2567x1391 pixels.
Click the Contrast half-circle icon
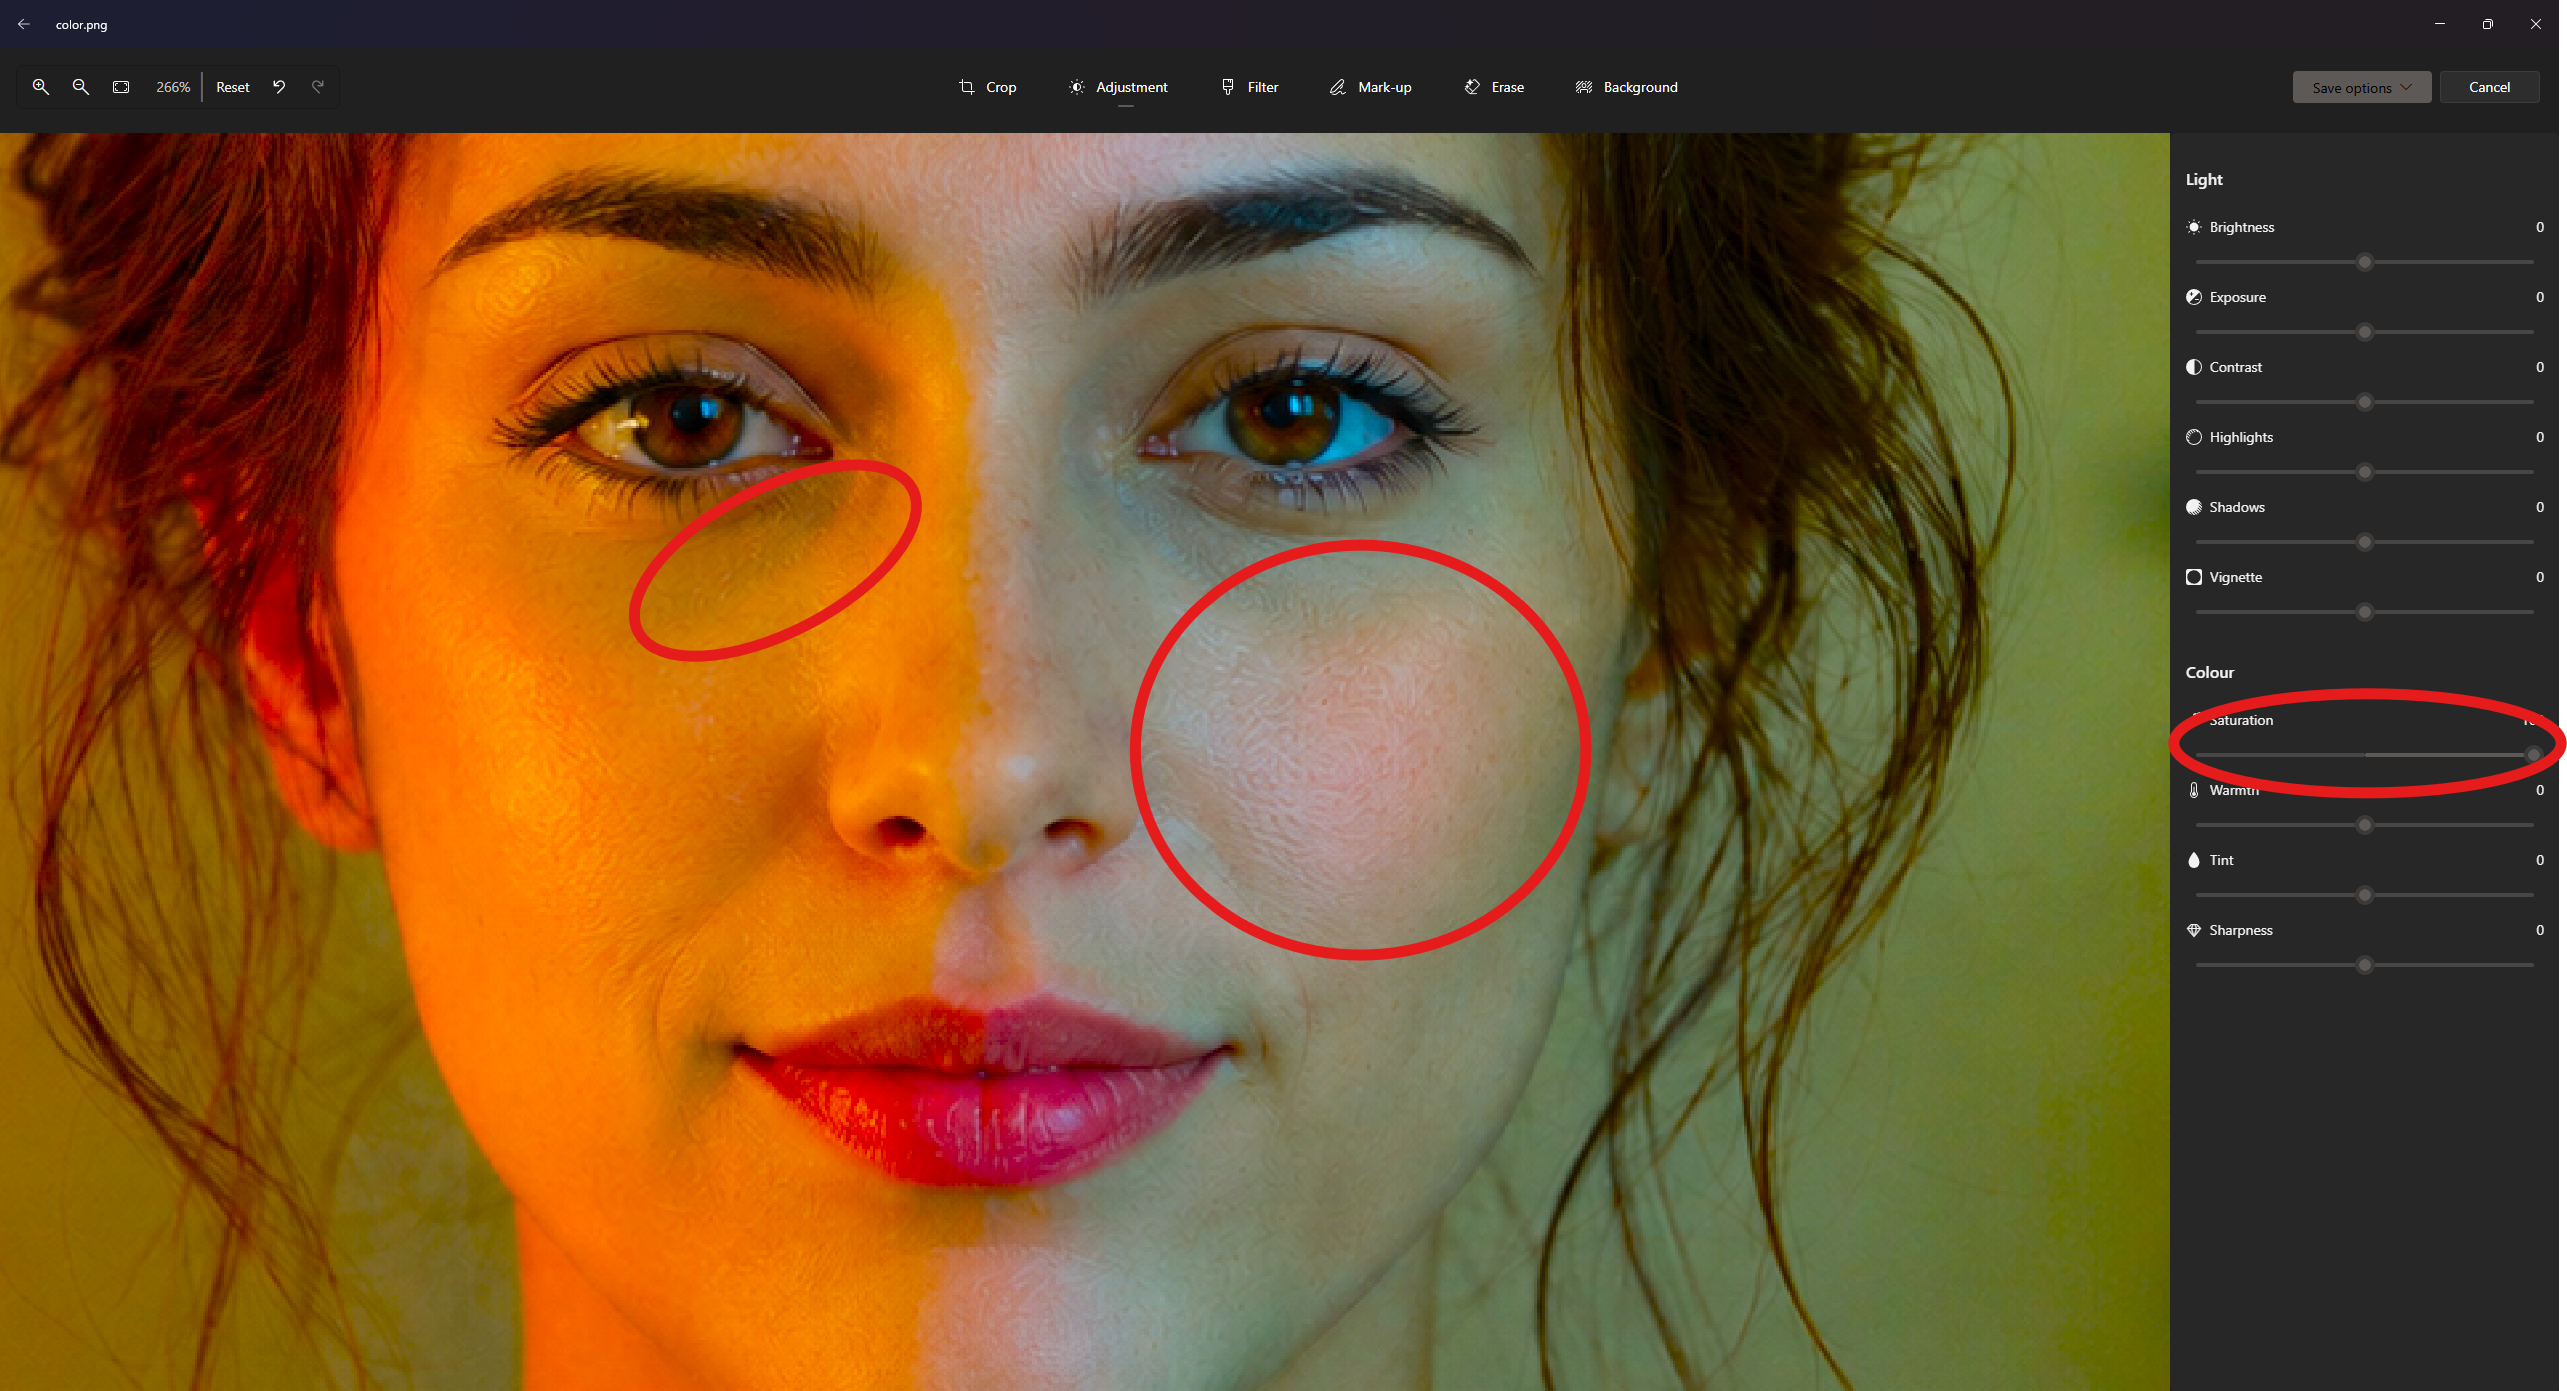(x=2193, y=367)
